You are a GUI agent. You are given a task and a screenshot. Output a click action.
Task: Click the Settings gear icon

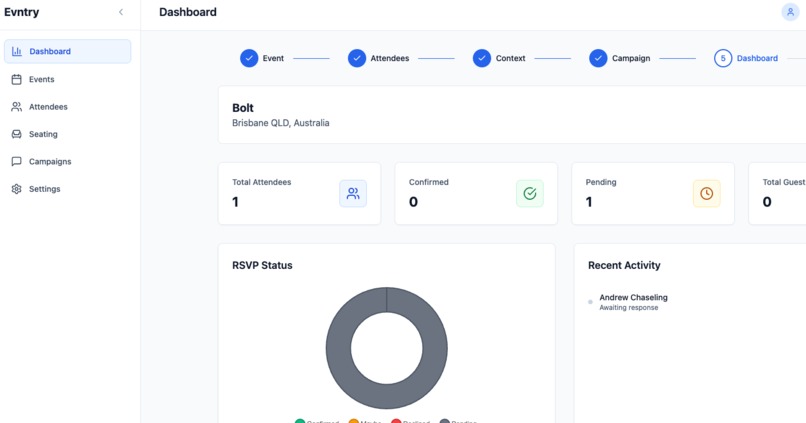click(x=16, y=189)
